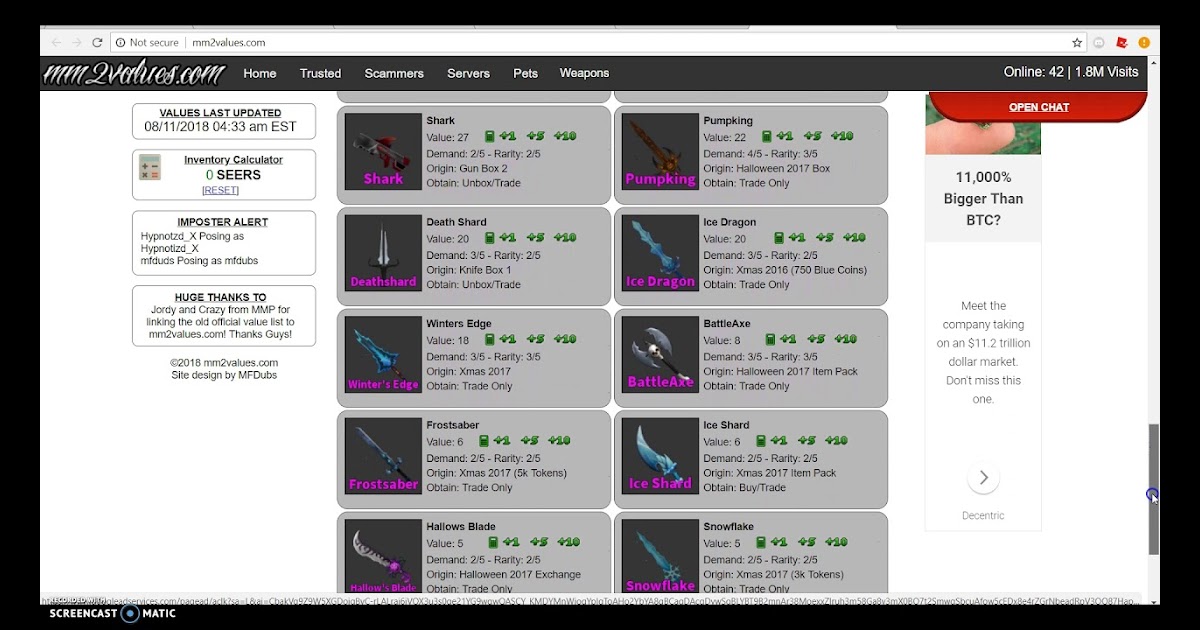The image size is (1200, 630).
Task: Click the calculator icon in the Ice Dragon row
Action: [x=781, y=238]
